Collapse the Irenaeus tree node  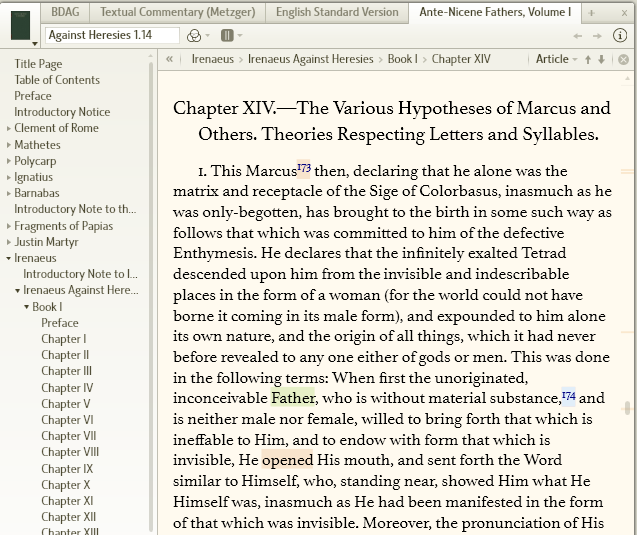click(9, 258)
